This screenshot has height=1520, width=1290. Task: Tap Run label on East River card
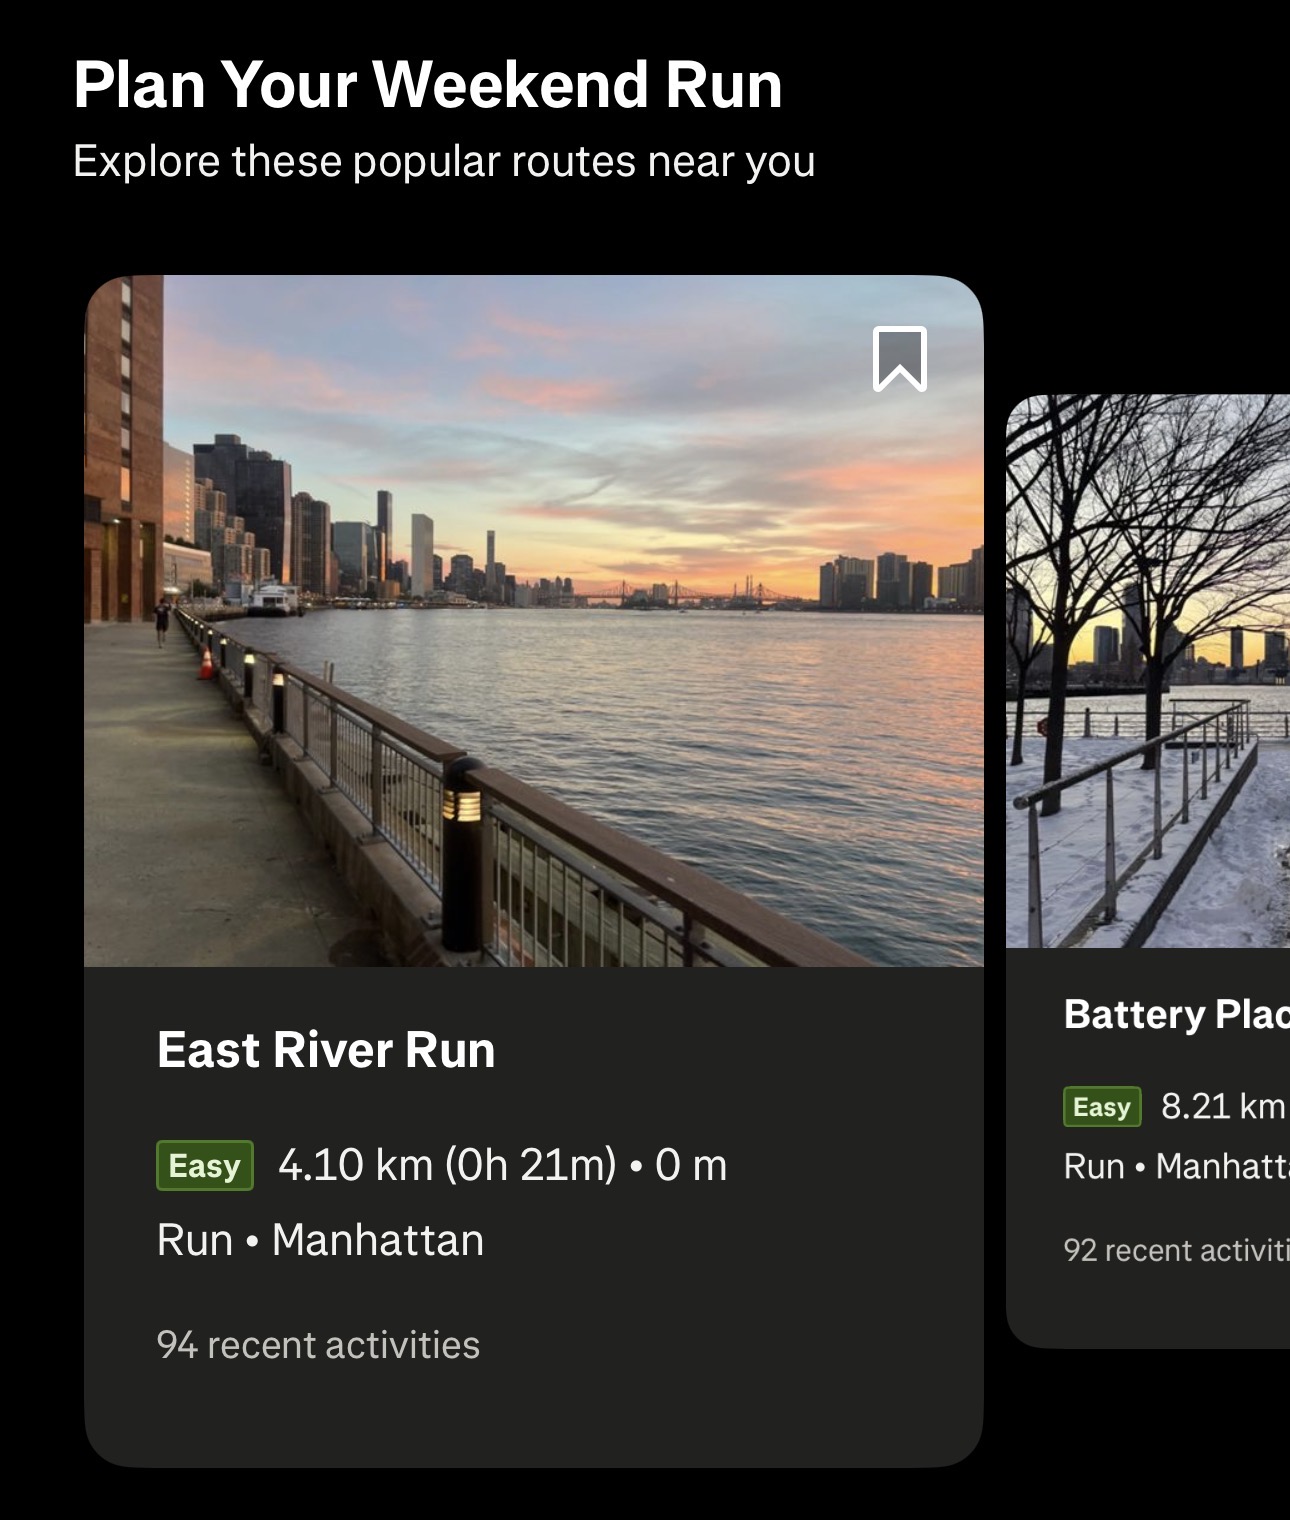pyautogui.click(x=195, y=1240)
